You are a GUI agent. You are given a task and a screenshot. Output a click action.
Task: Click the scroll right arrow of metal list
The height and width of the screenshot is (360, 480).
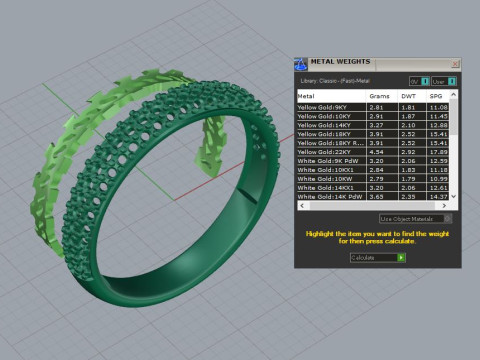[x=444, y=206]
